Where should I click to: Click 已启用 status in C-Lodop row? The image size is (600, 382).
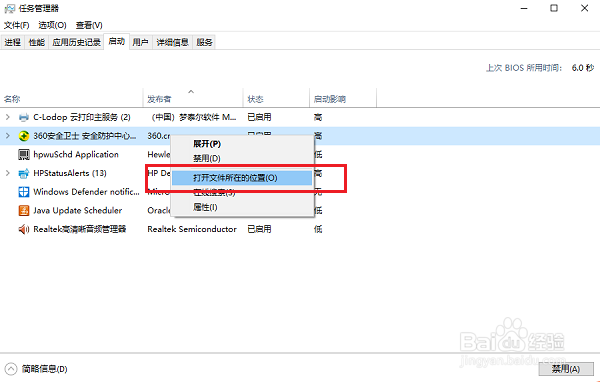(259, 117)
